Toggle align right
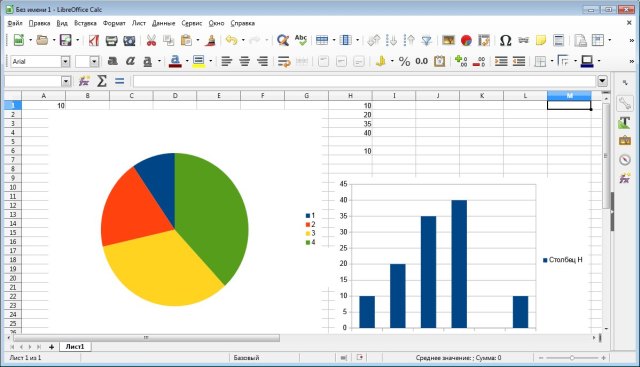 pos(262,61)
